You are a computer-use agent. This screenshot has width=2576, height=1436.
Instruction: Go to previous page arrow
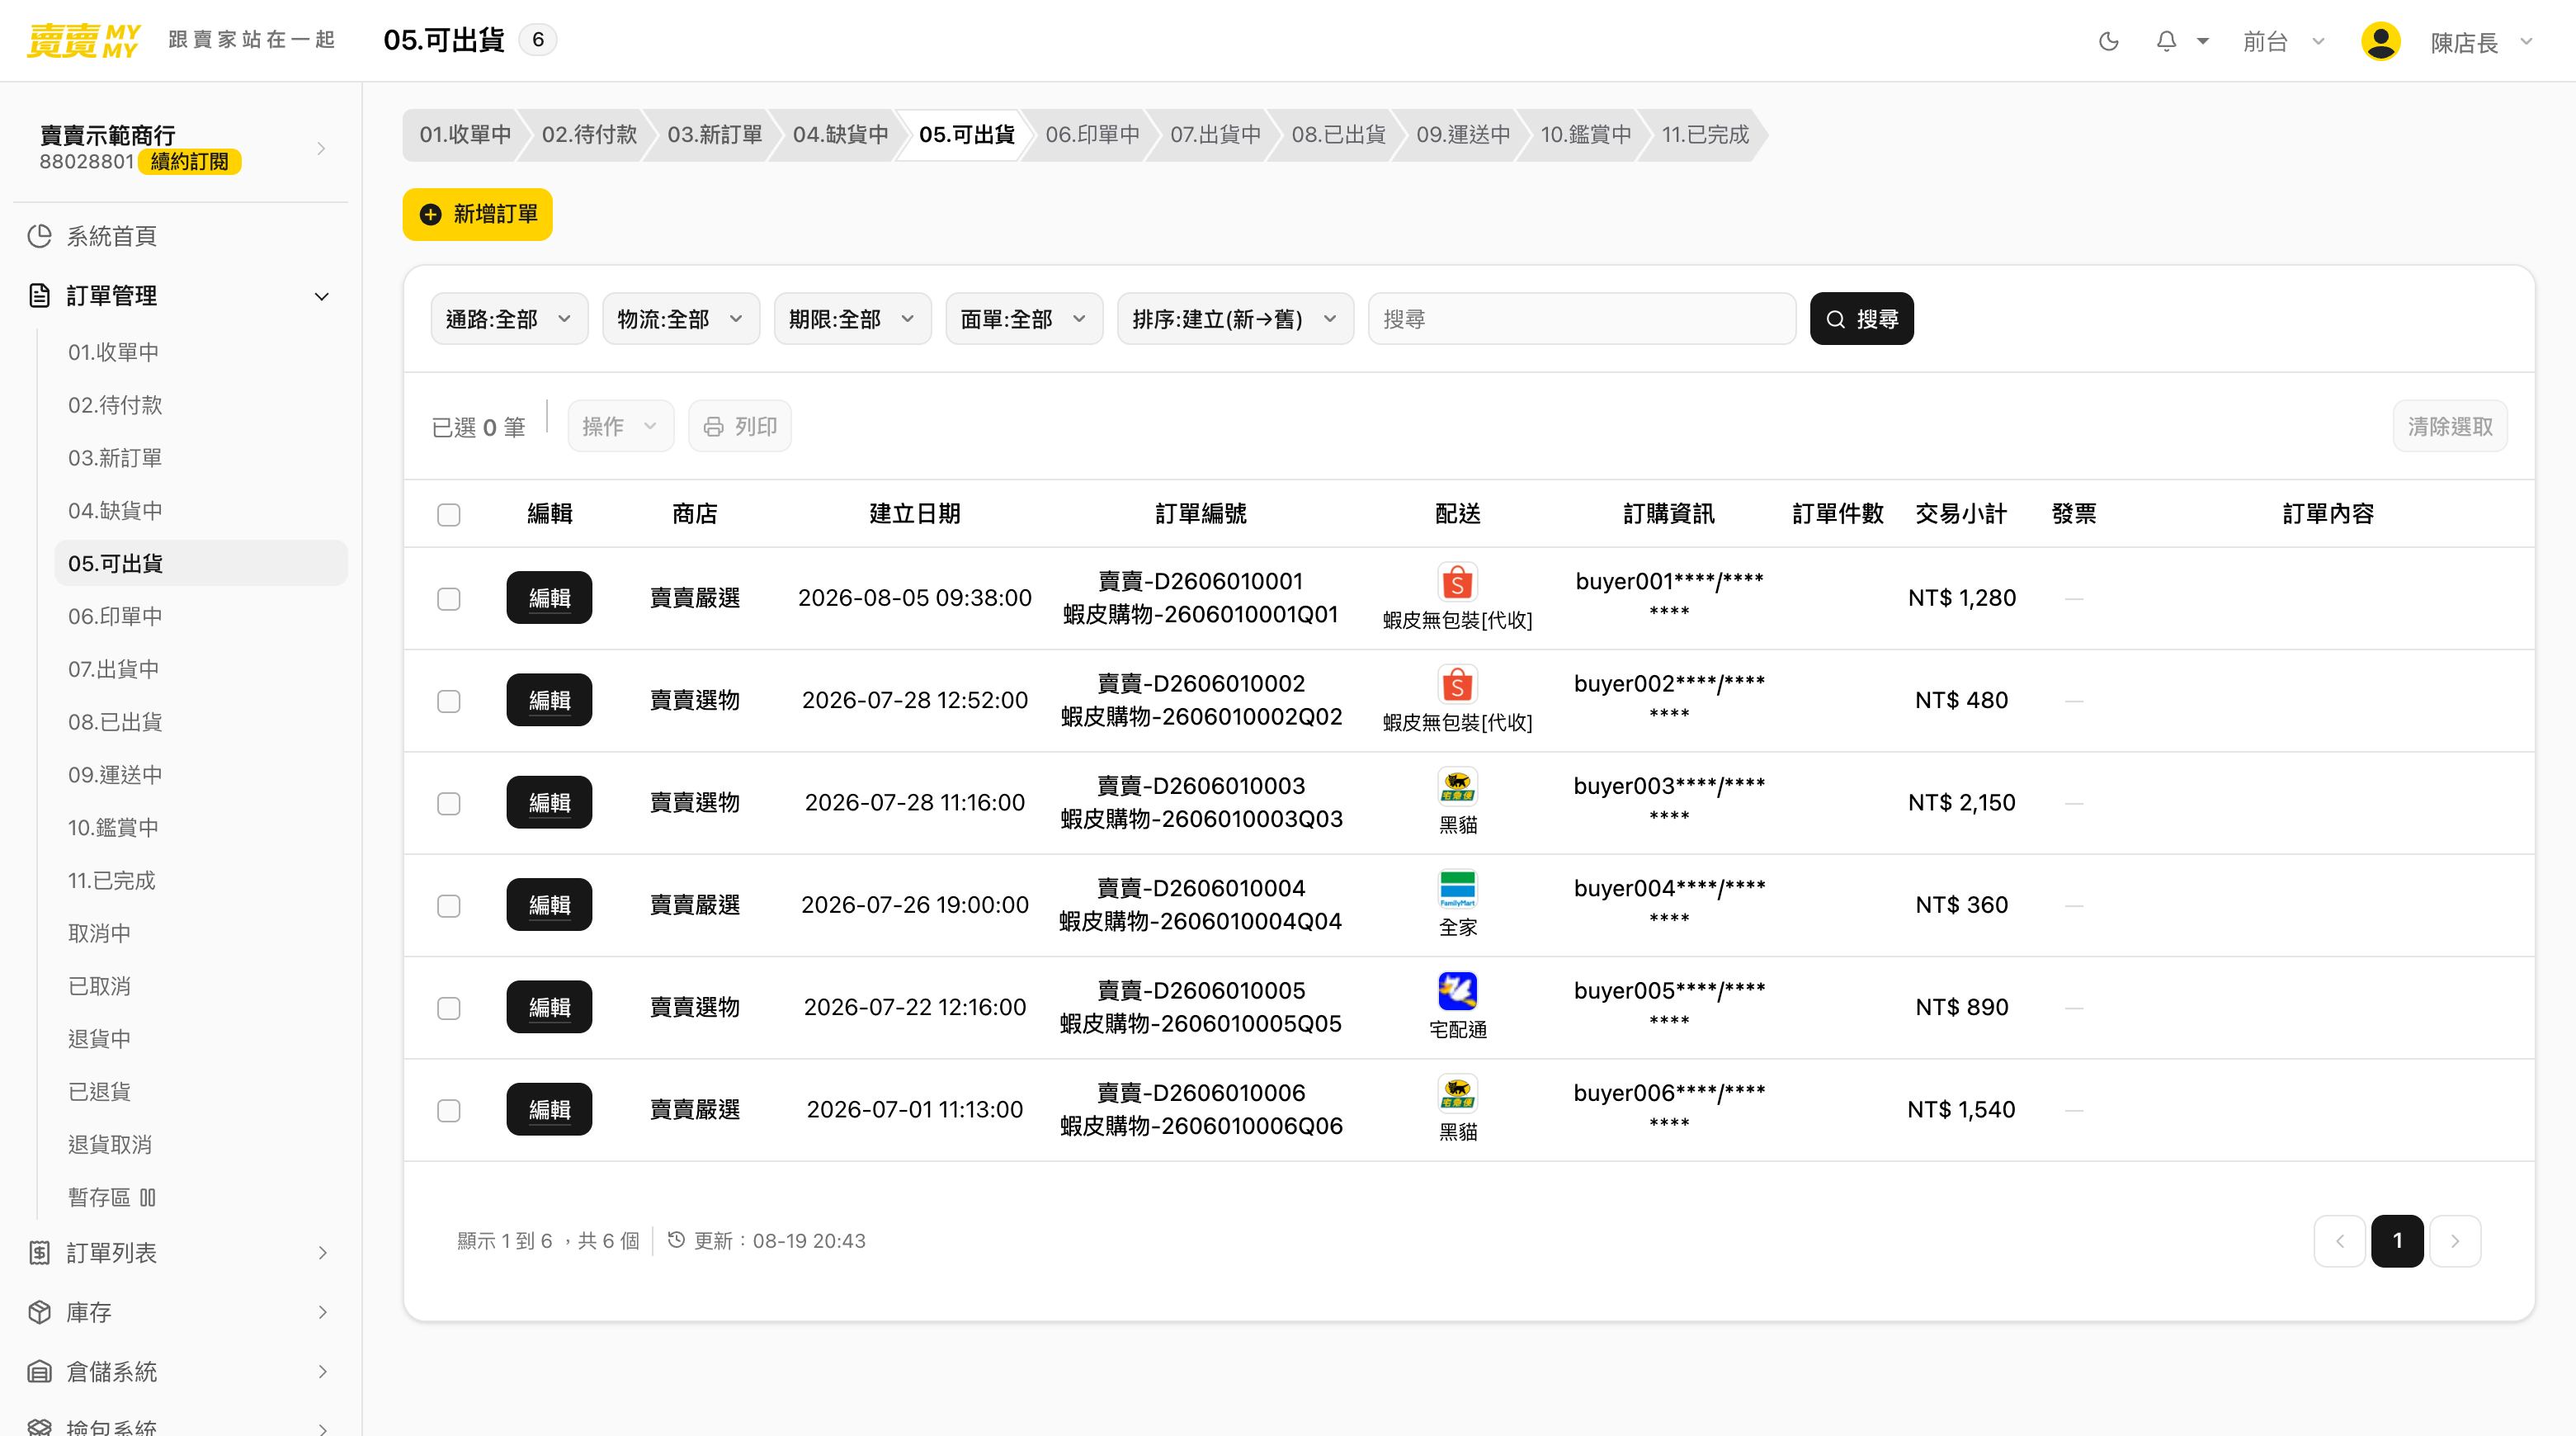2339,1241
